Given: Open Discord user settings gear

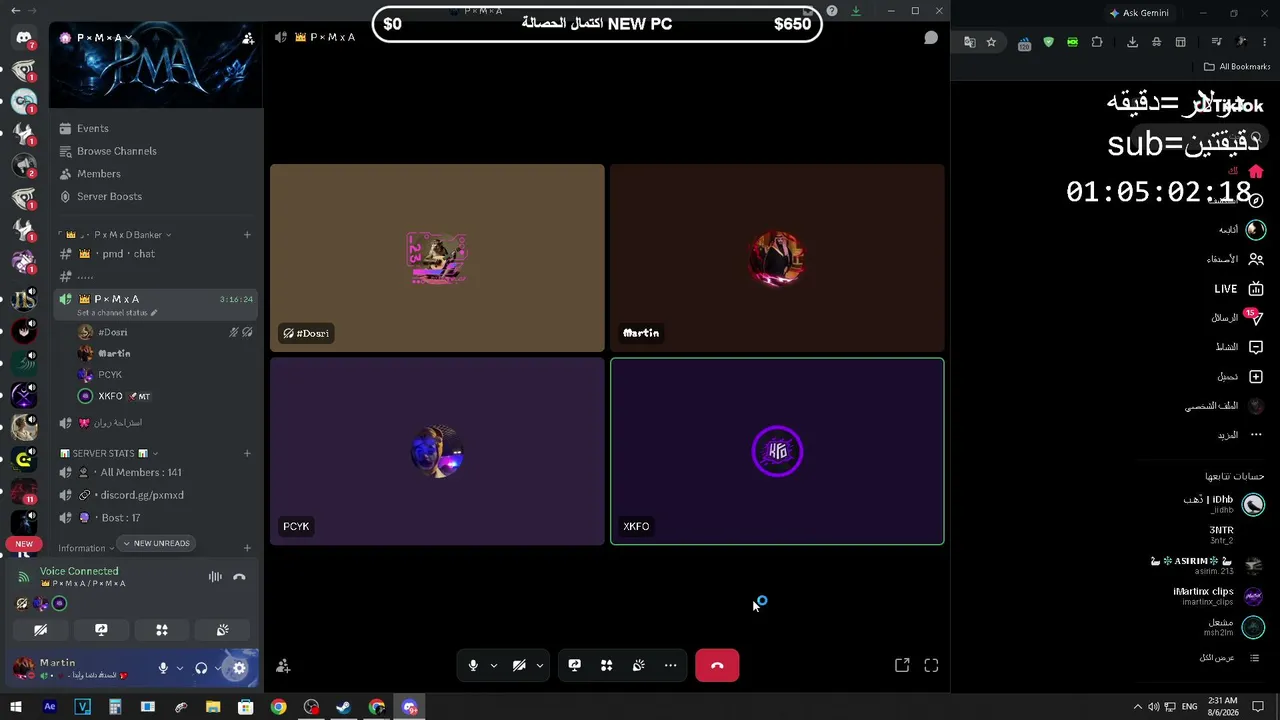Looking at the screenshot, I should tap(239, 668).
